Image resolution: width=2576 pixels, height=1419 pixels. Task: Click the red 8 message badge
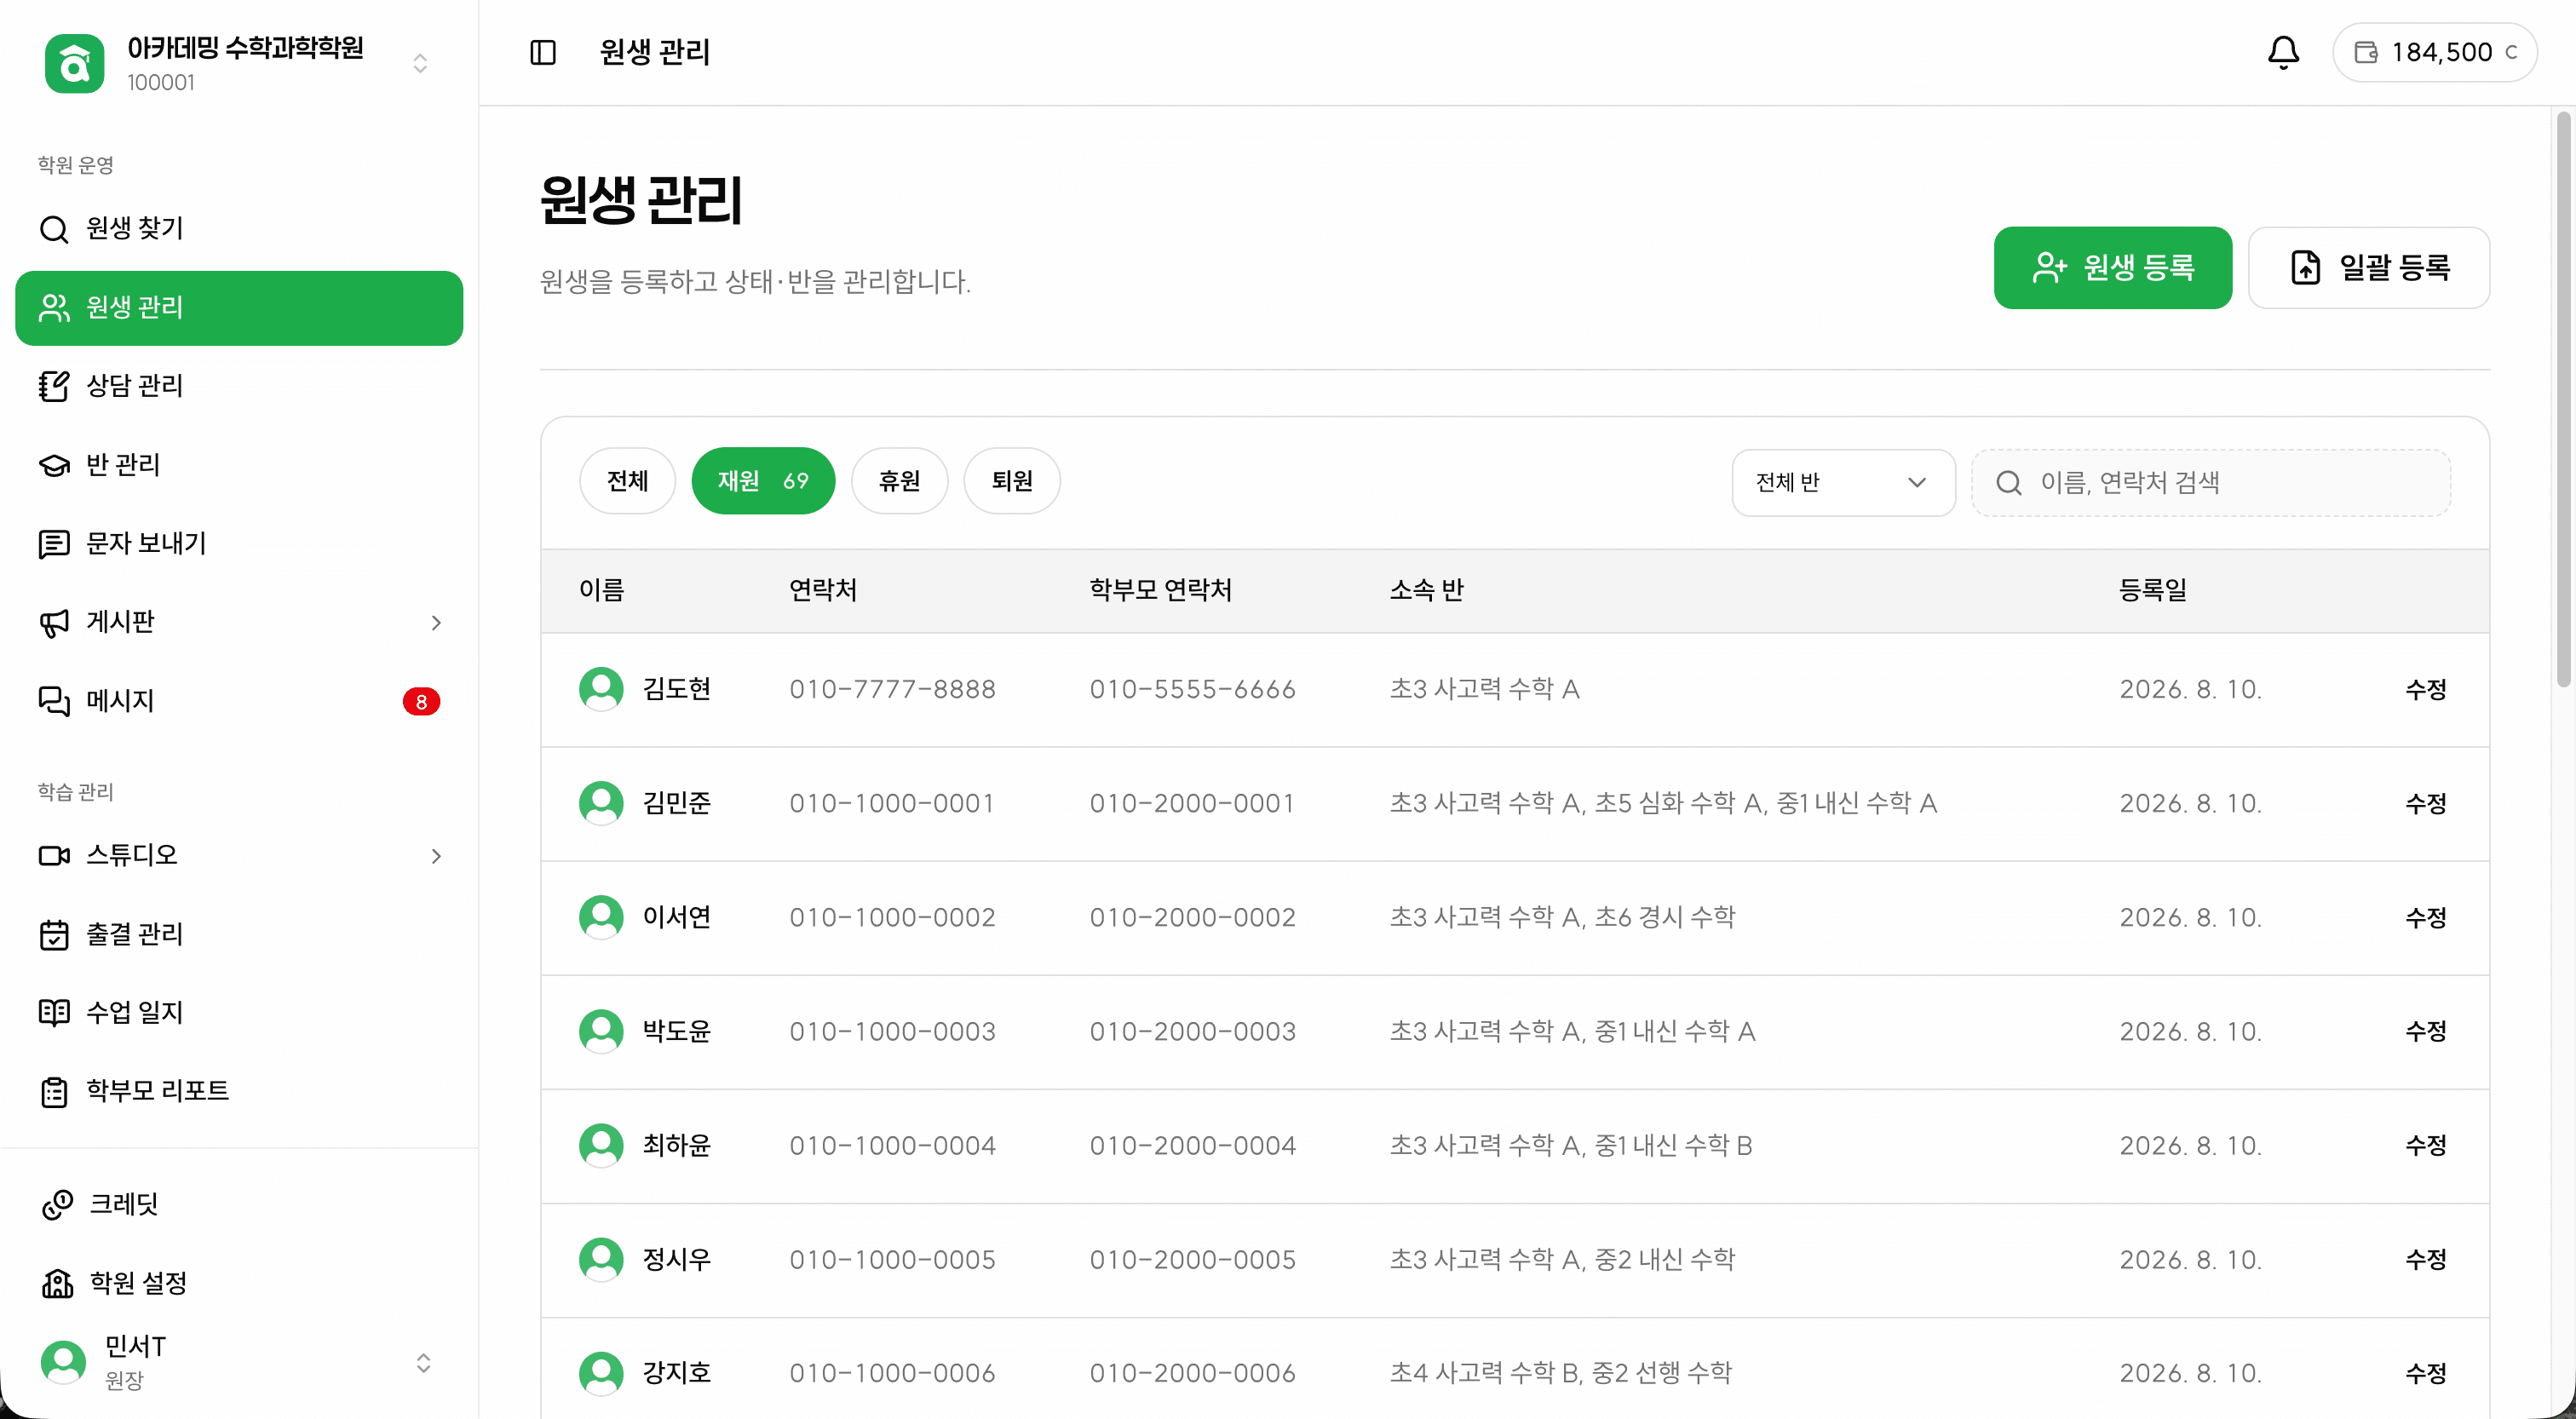(x=421, y=702)
